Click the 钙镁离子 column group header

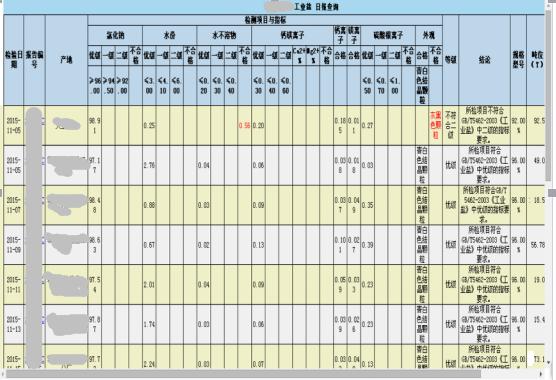coord(293,35)
